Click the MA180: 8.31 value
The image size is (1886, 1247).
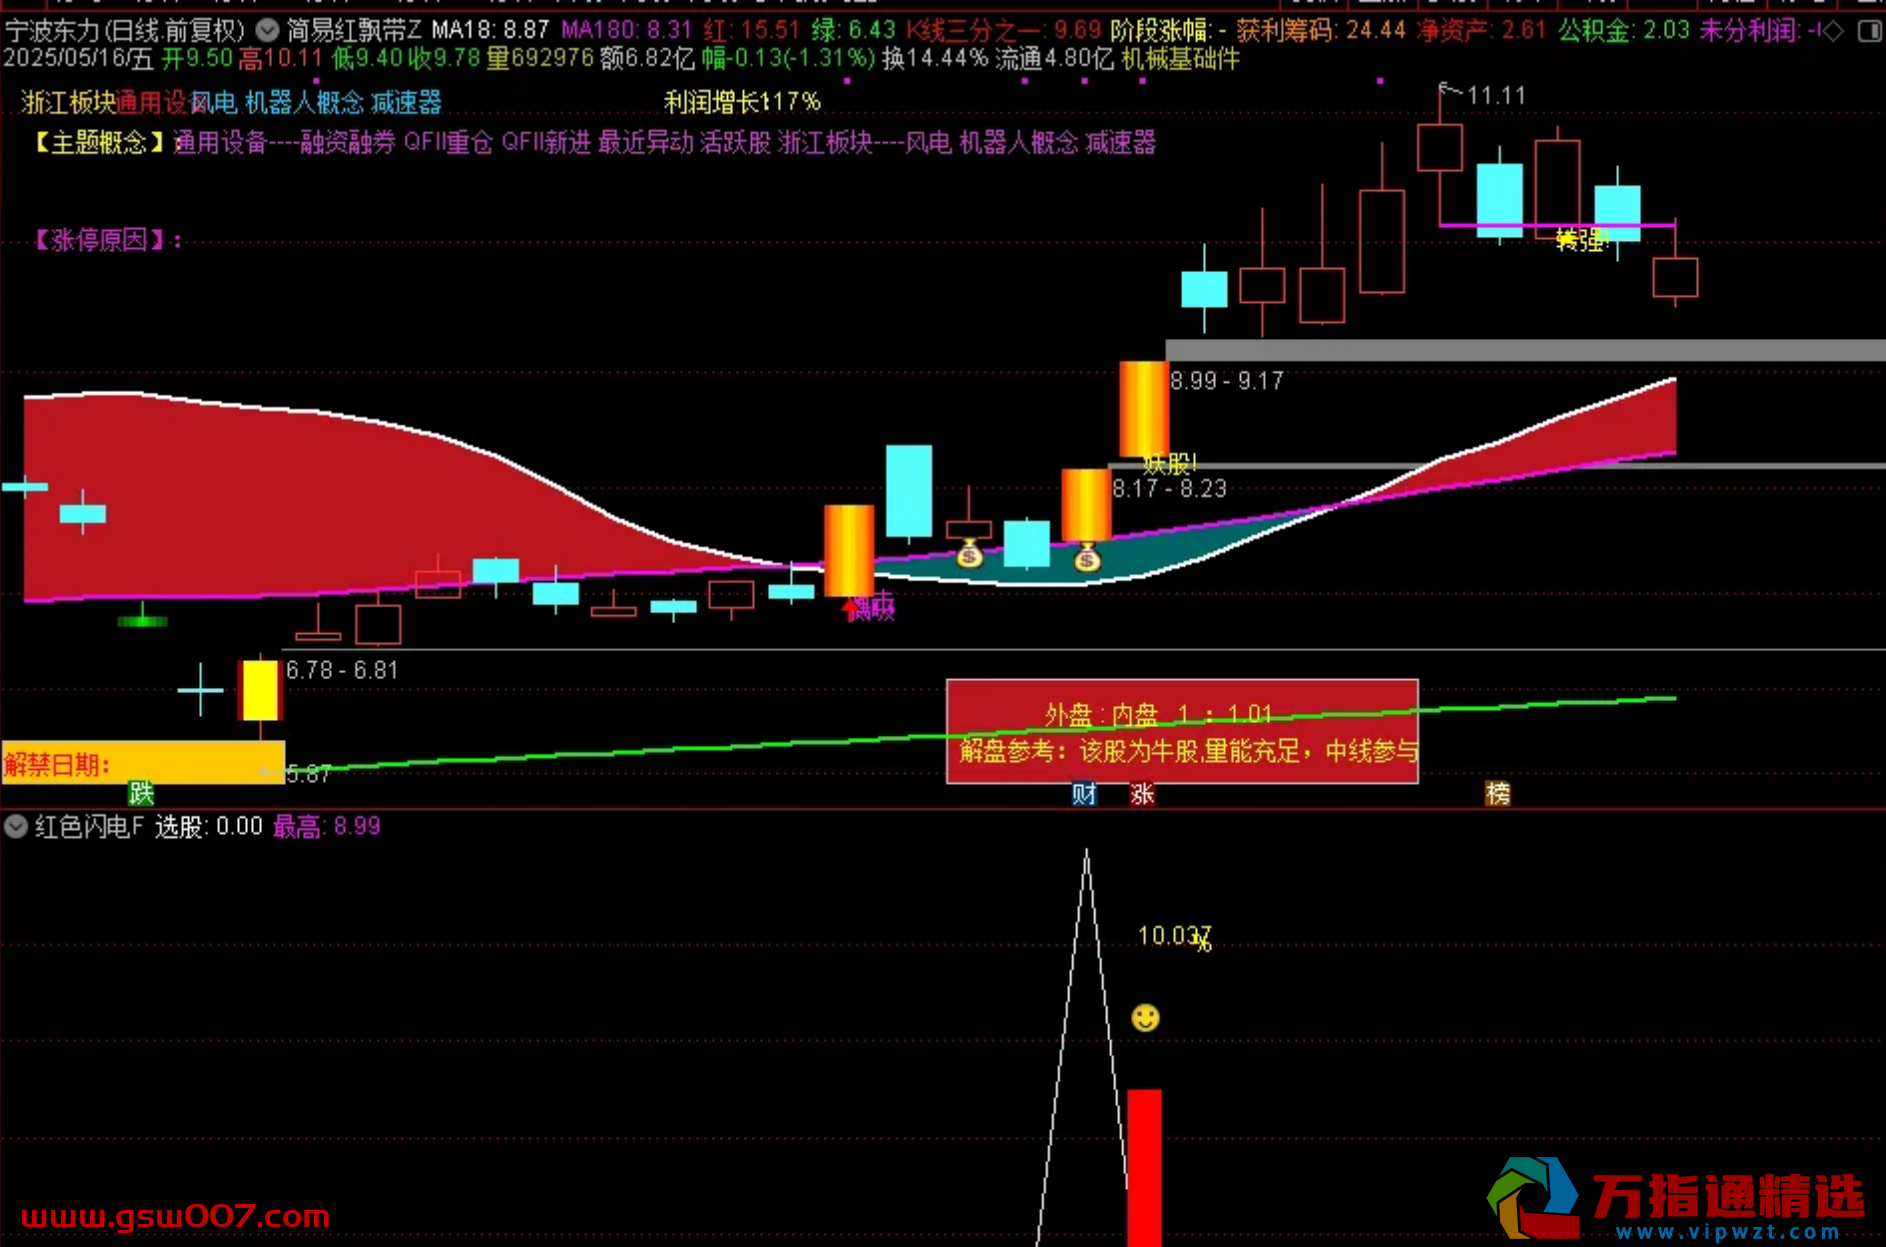[x=626, y=30]
